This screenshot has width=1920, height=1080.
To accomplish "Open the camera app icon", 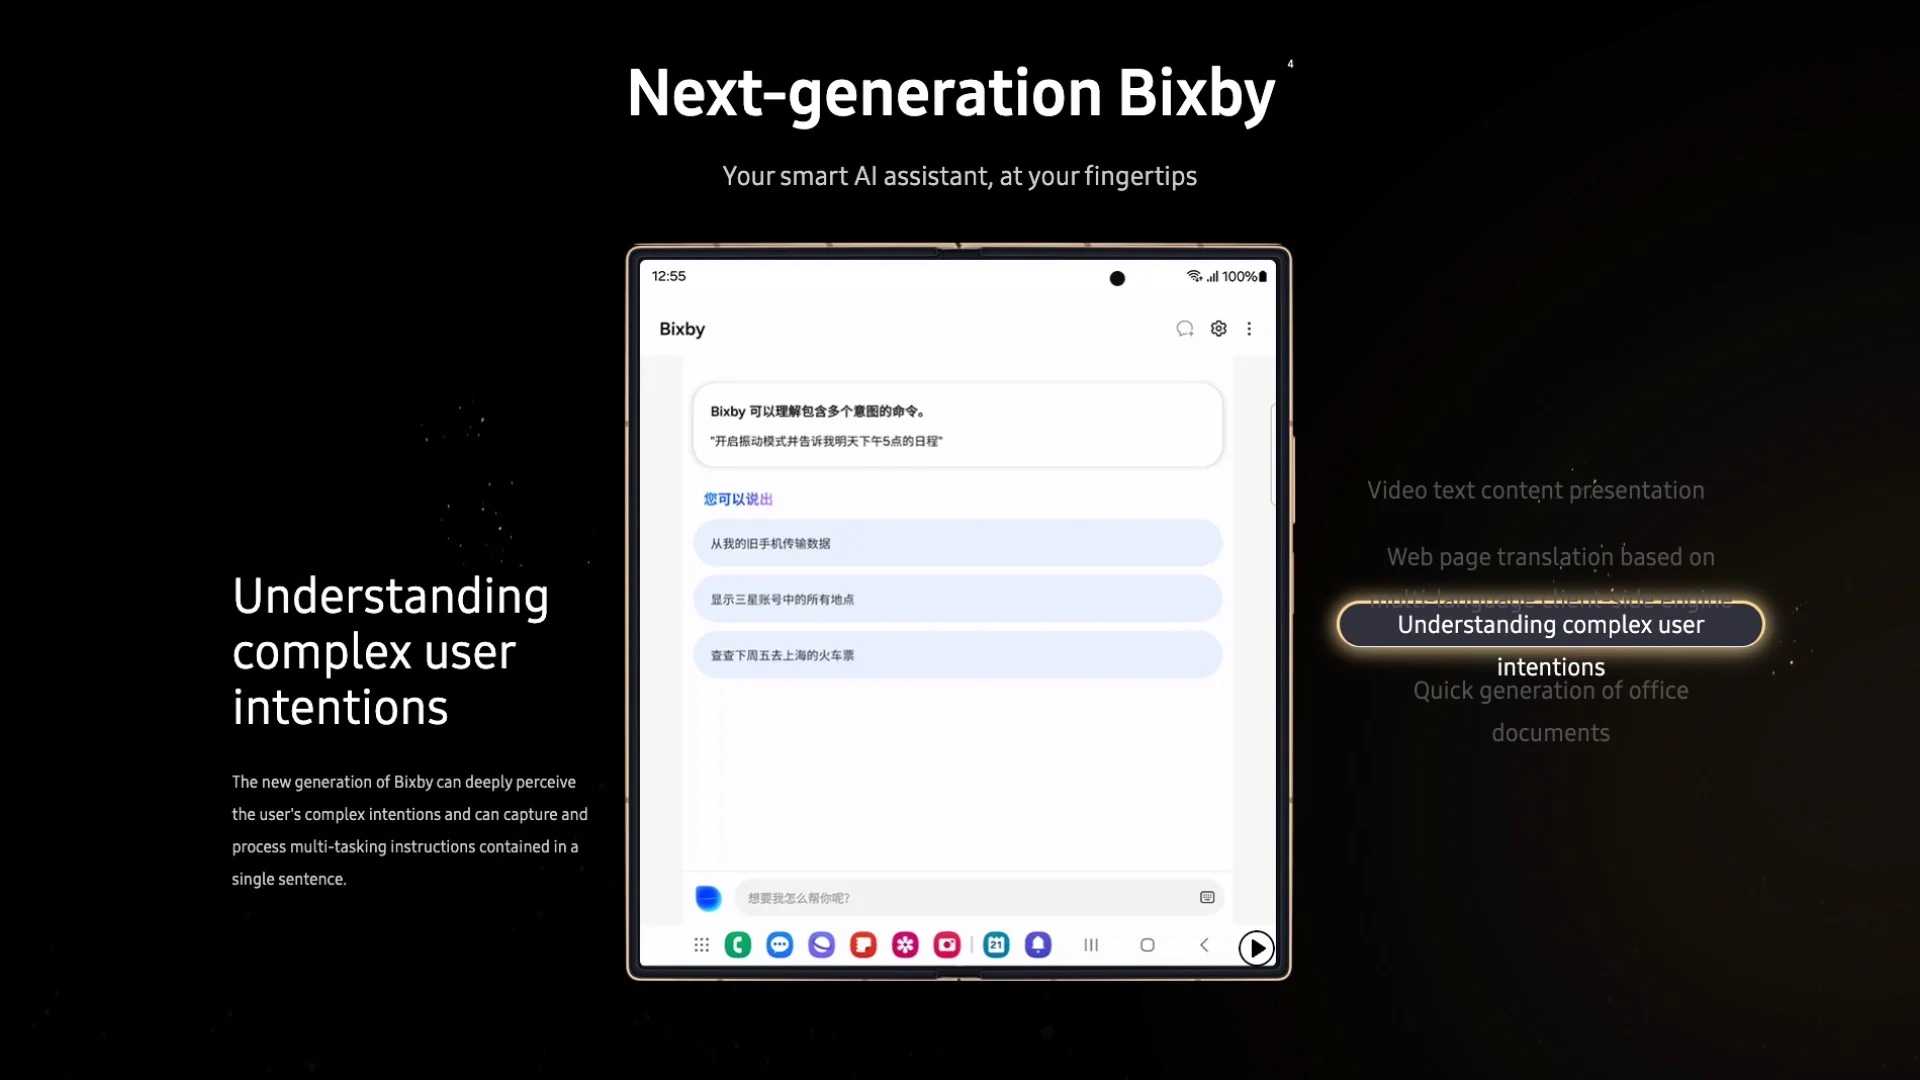I will coord(947,945).
